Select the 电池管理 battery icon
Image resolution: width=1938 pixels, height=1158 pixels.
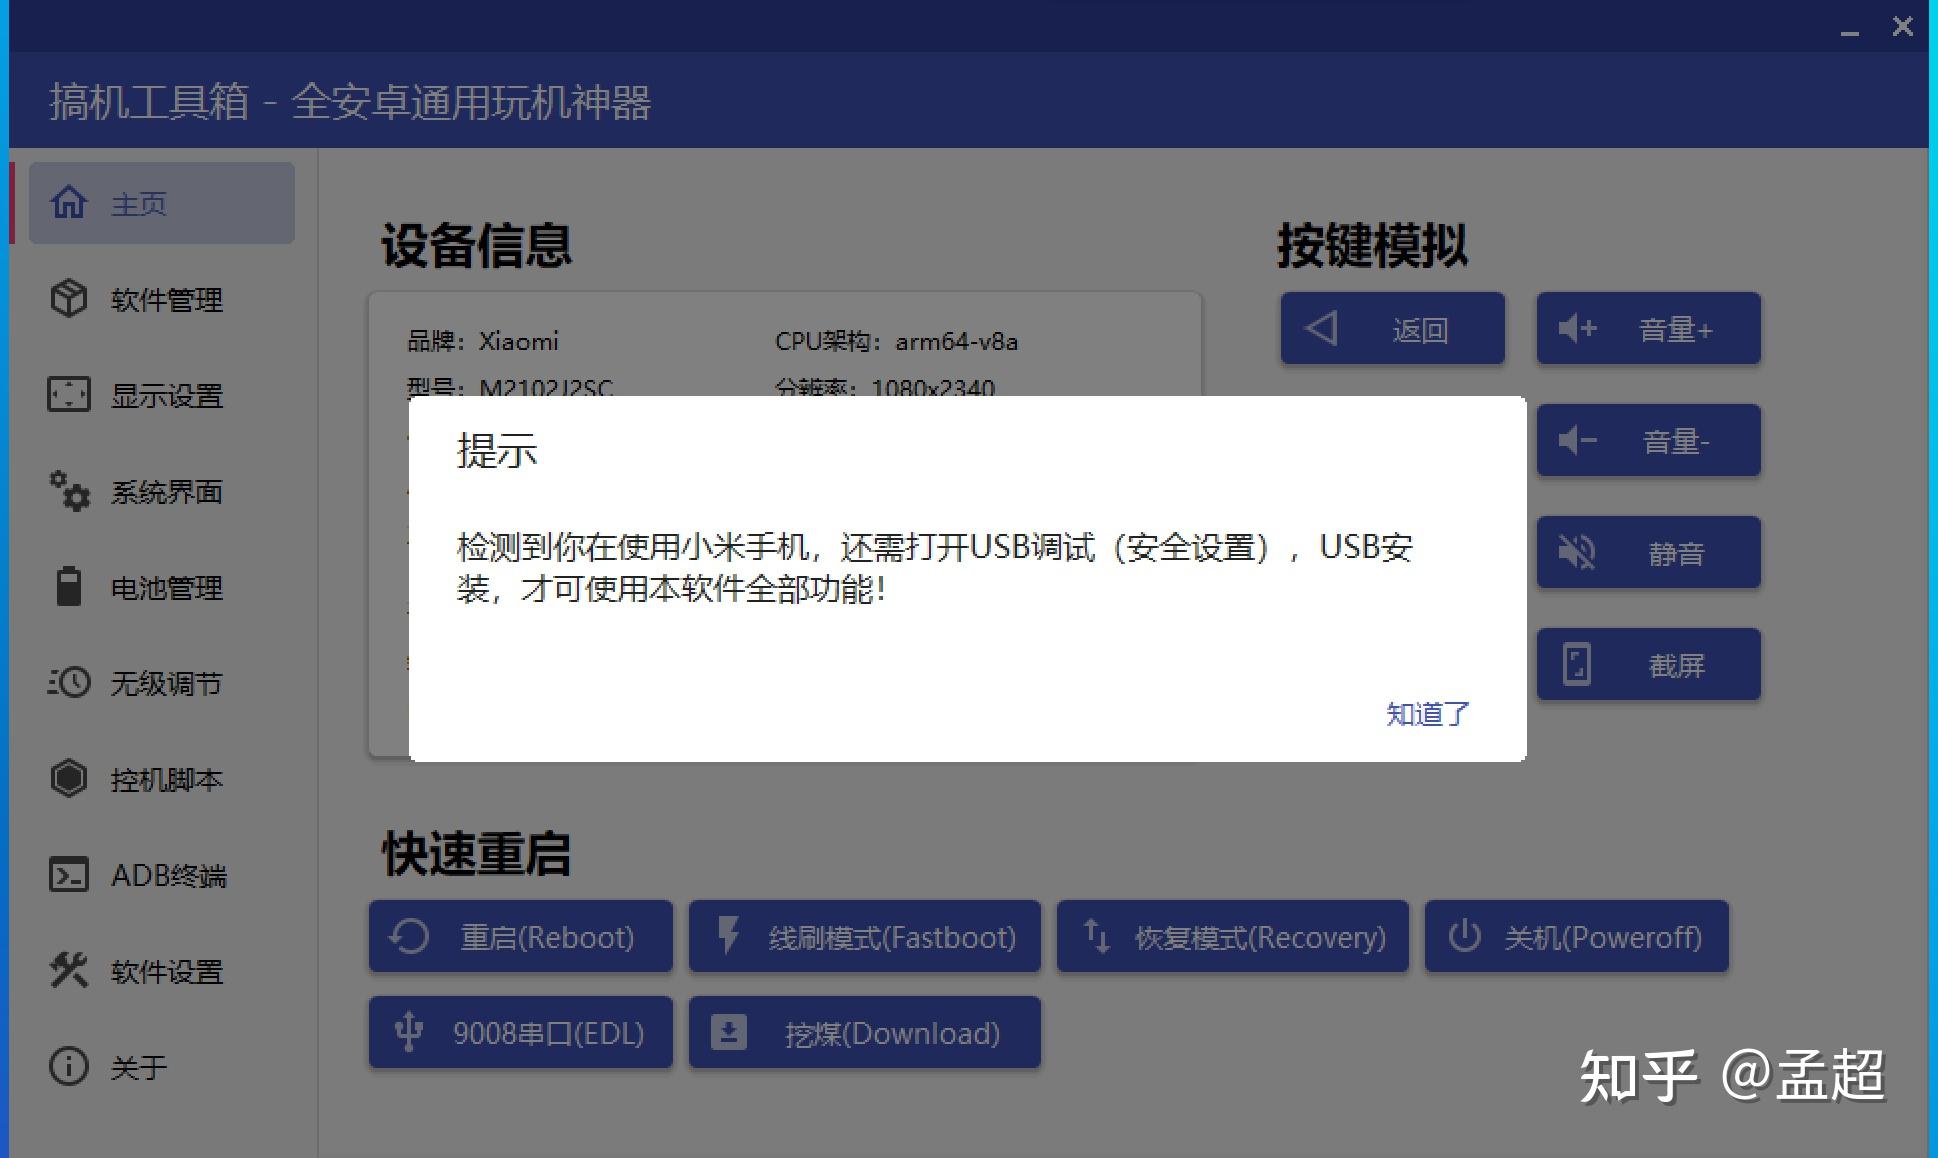pyautogui.click(x=69, y=586)
